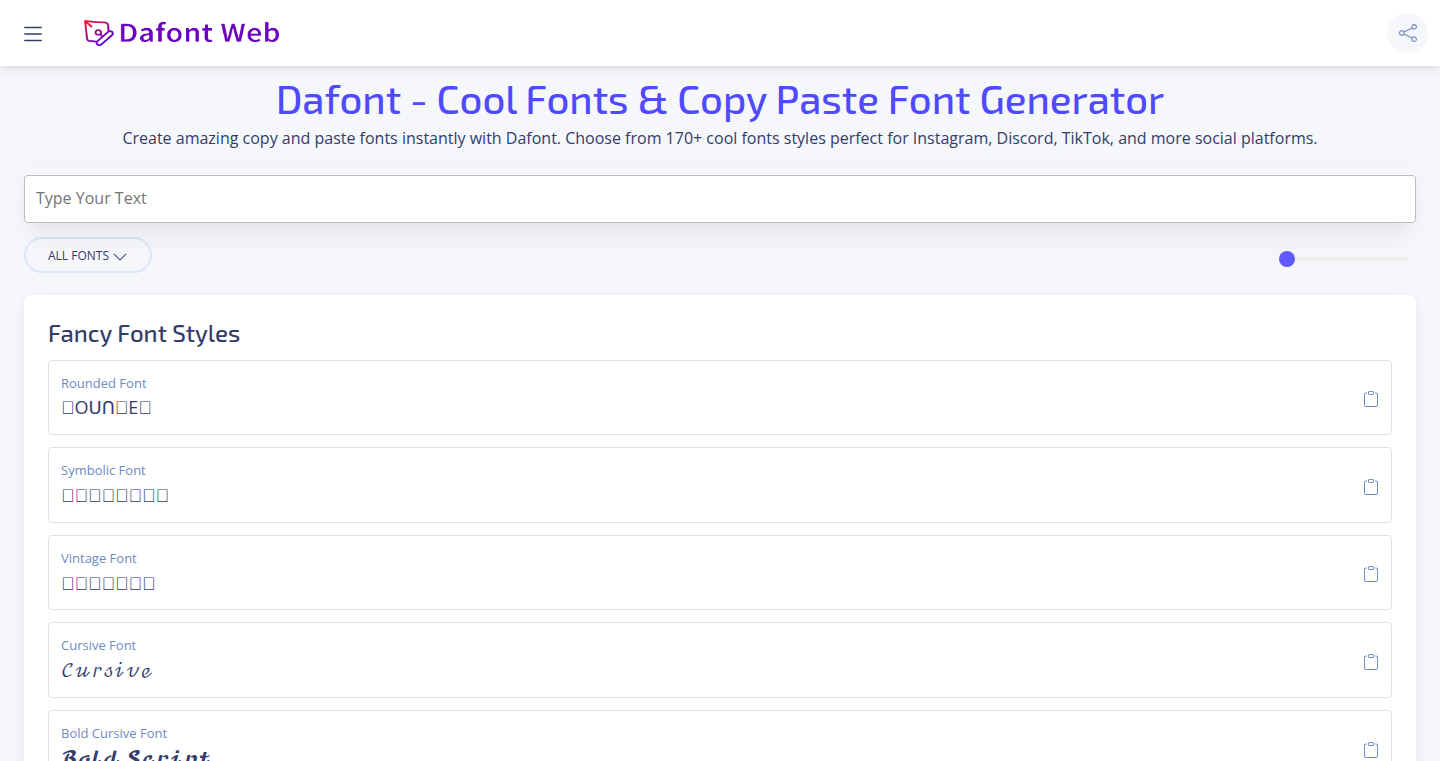
Task: Select the Vintage Font row
Action: pos(720,572)
